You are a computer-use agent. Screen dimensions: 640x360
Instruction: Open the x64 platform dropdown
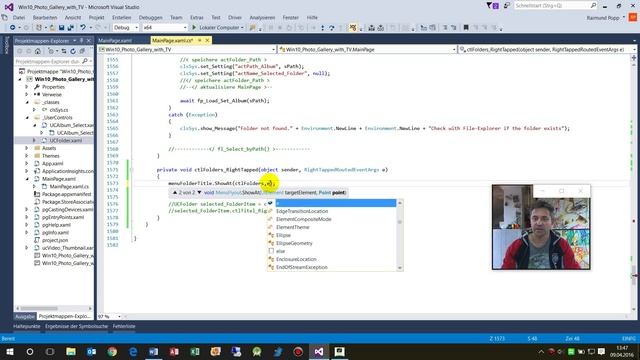(x=165, y=28)
